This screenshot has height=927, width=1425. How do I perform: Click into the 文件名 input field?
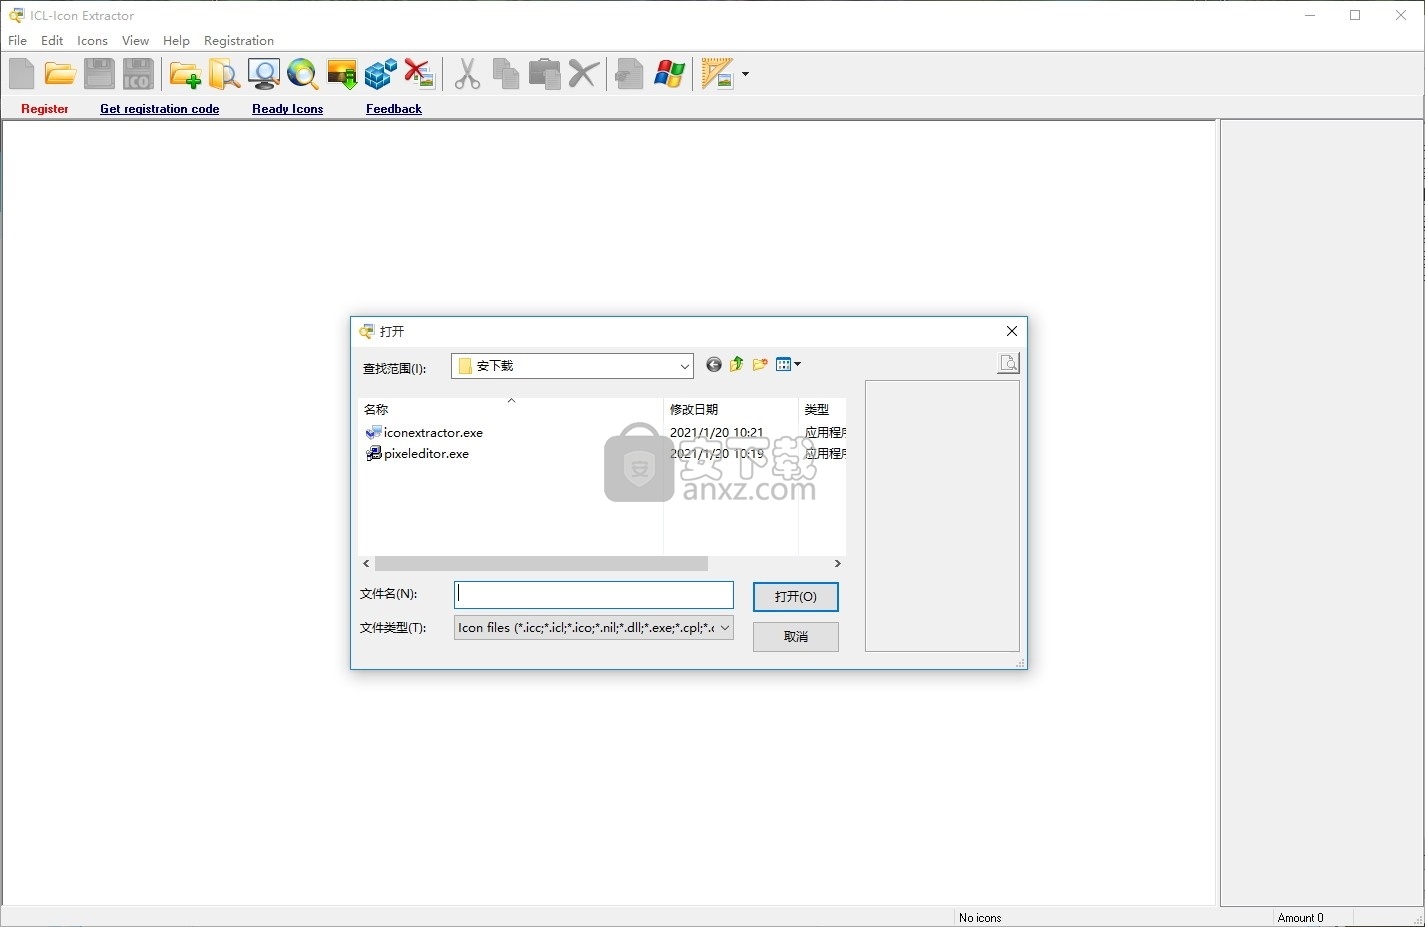[x=594, y=595]
